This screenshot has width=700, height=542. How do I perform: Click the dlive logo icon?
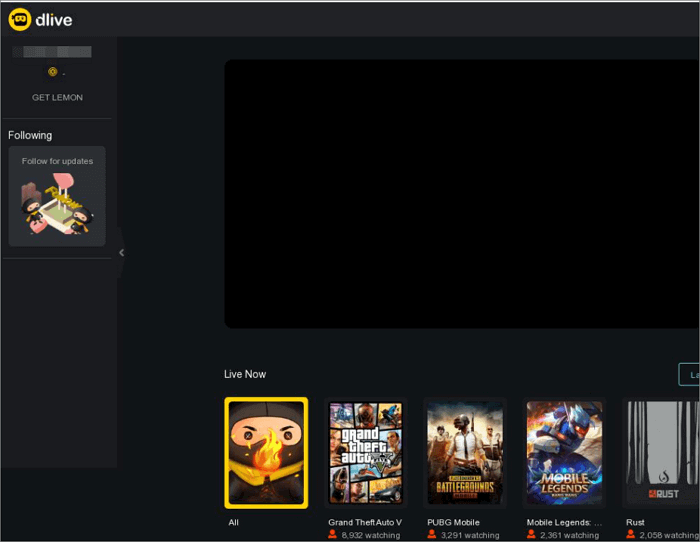(20, 19)
